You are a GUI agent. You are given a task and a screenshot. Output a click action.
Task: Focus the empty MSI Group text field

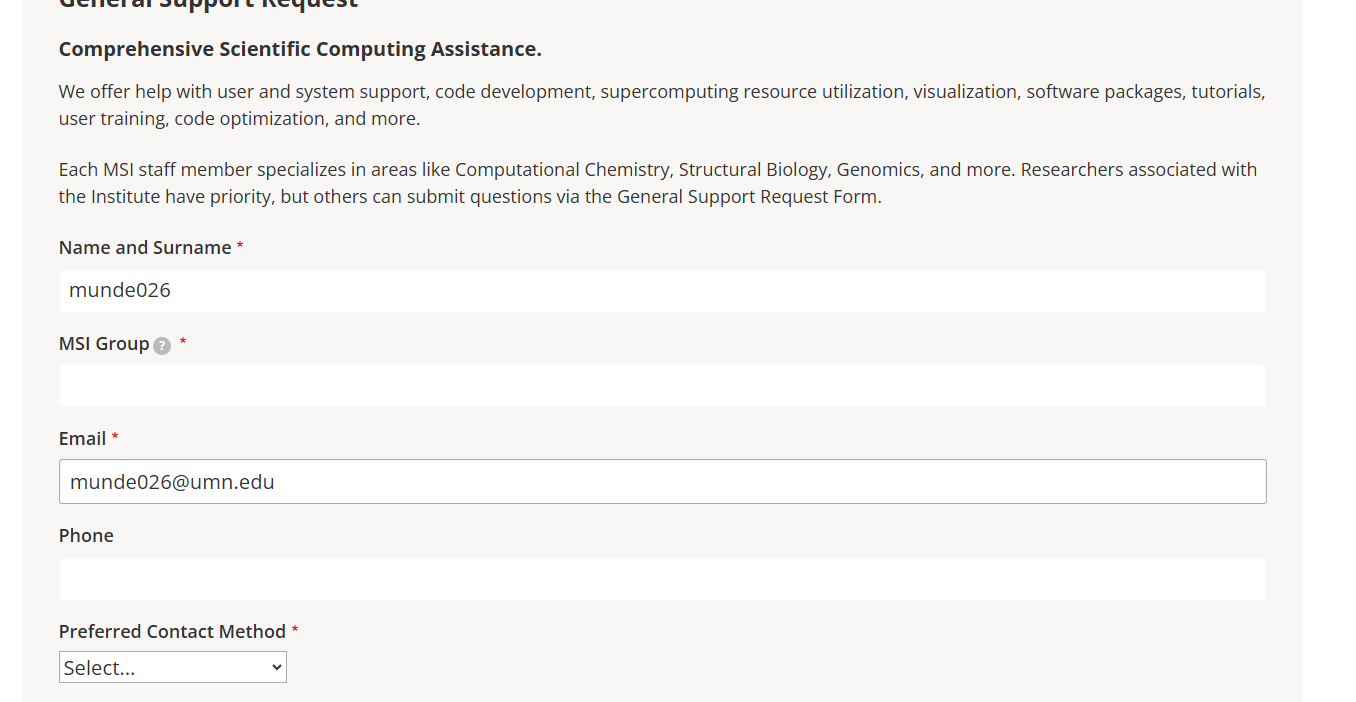click(x=662, y=386)
